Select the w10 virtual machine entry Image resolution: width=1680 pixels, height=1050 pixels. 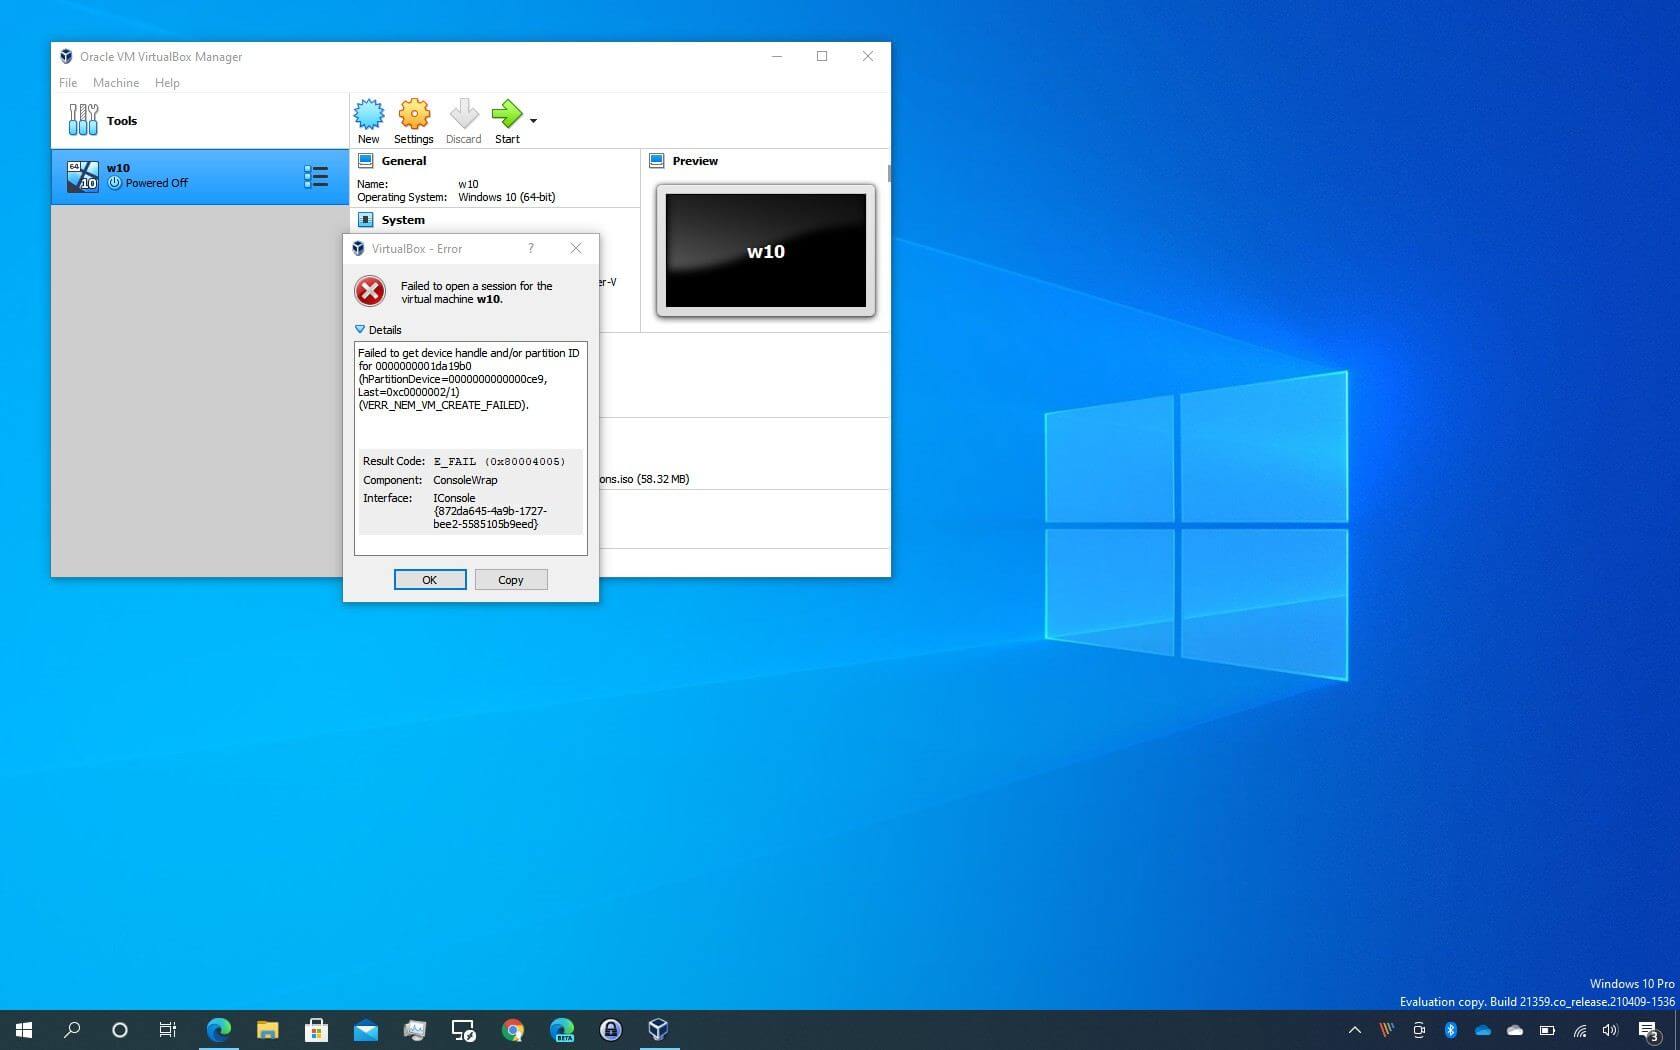tap(170, 175)
